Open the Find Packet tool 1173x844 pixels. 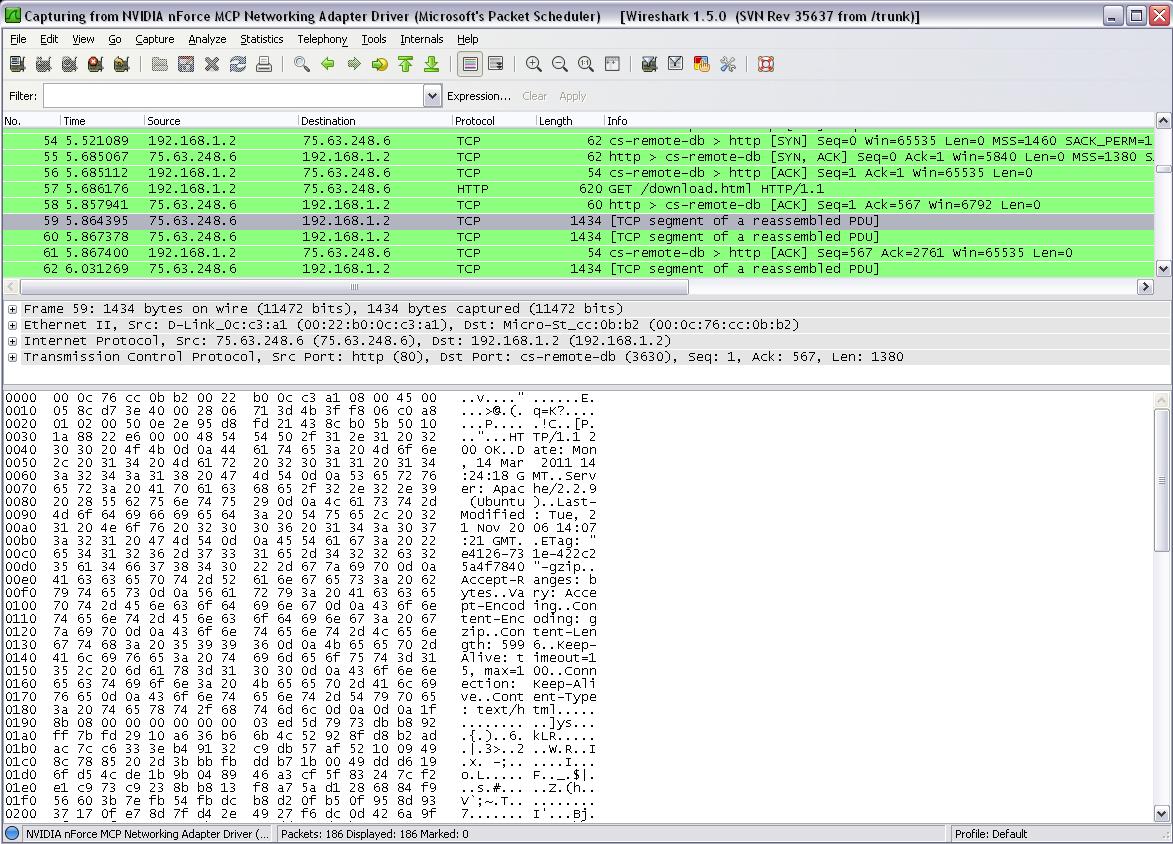coord(301,63)
